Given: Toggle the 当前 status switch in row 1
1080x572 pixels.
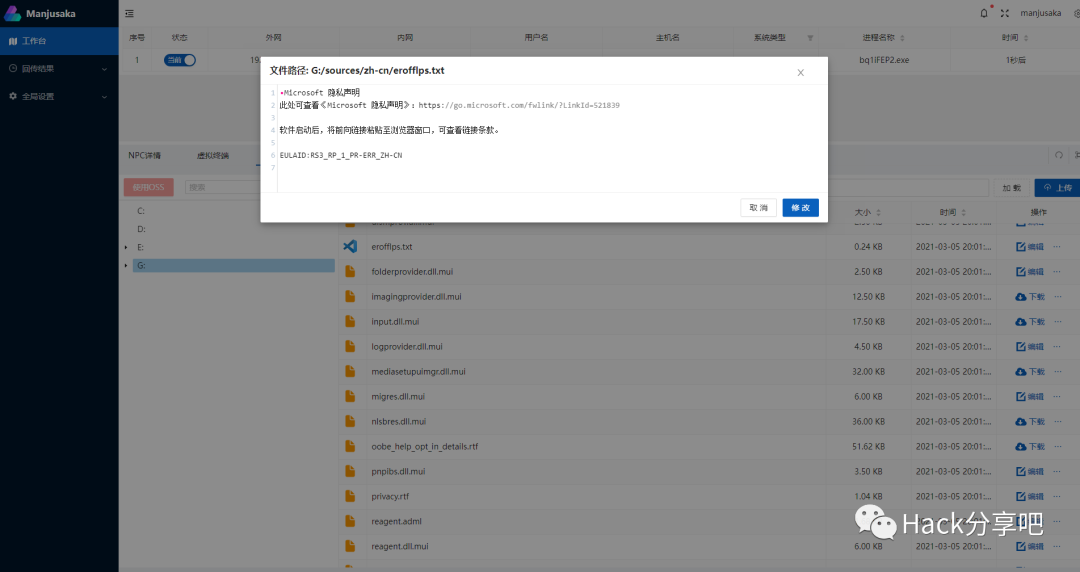Looking at the screenshot, I should point(180,60).
